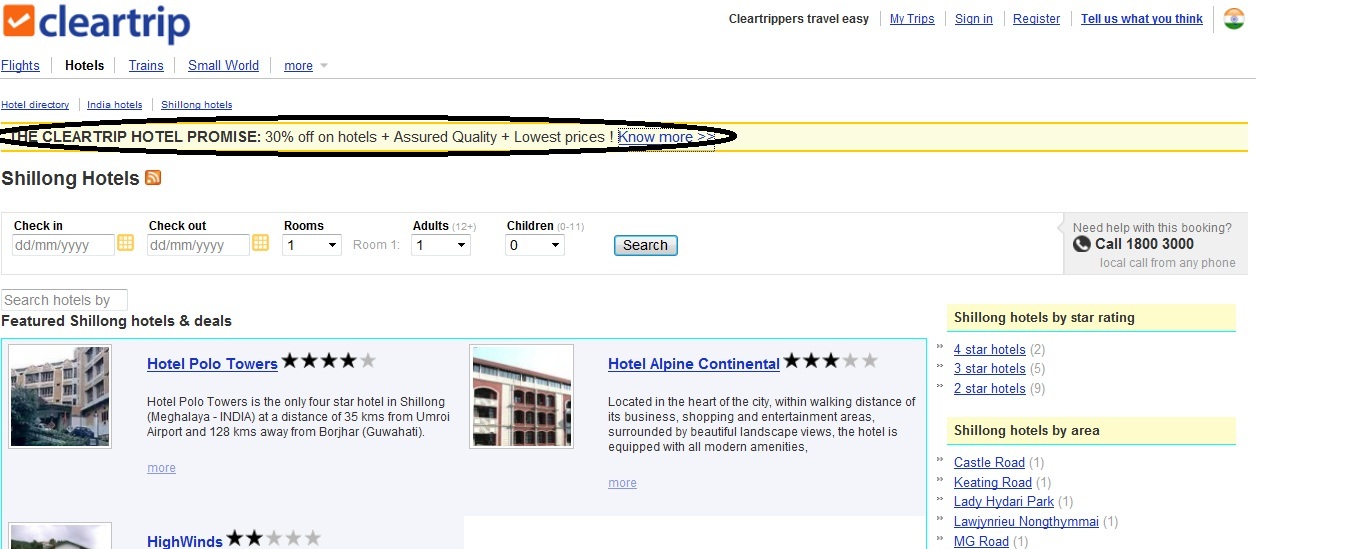
Task: Open the Children dropdown
Action: 535,245
